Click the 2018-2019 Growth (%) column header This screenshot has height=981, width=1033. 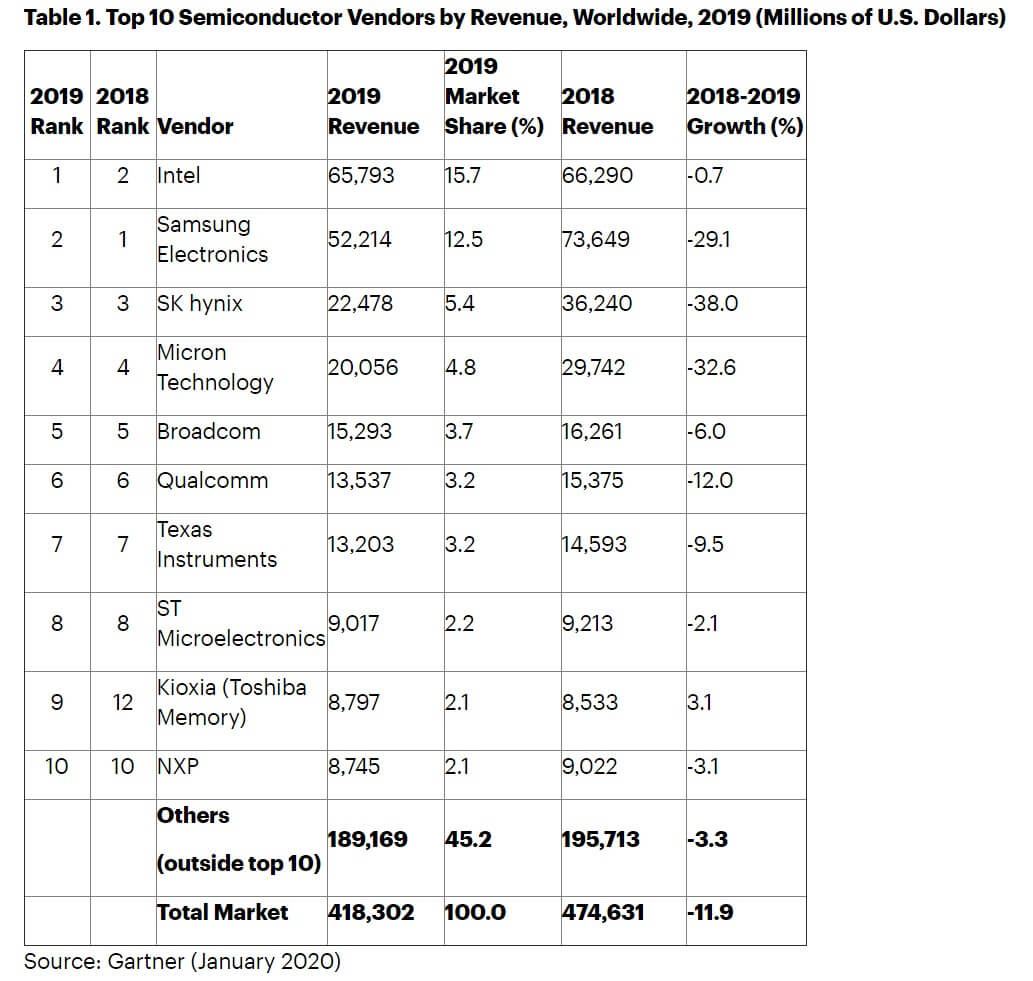coord(745,111)
